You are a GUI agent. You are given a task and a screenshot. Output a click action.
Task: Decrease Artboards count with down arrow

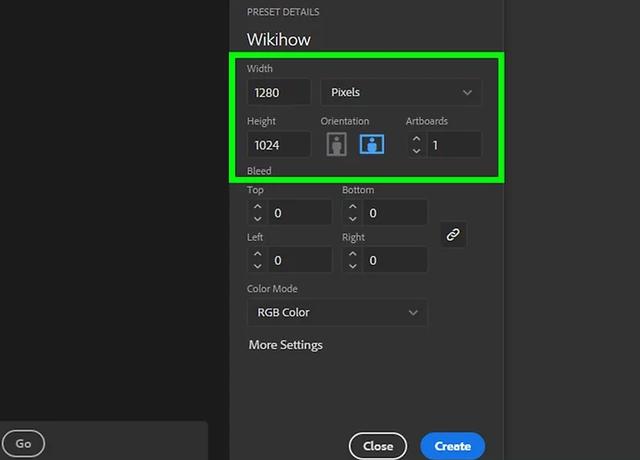pyautogui.click(x=416, y=151)
